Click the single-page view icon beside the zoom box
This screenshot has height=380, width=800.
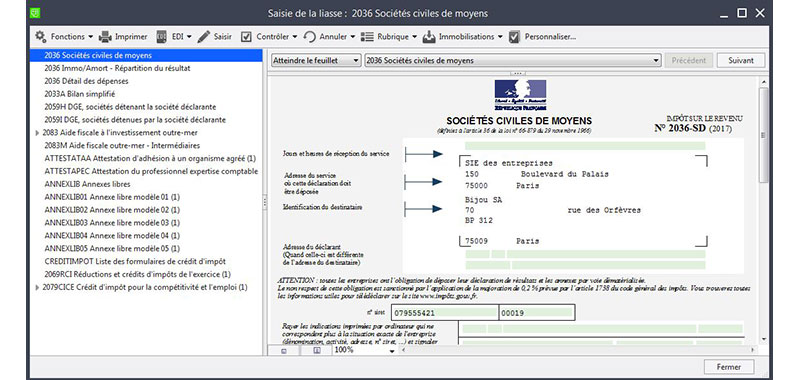click(284, 350)
